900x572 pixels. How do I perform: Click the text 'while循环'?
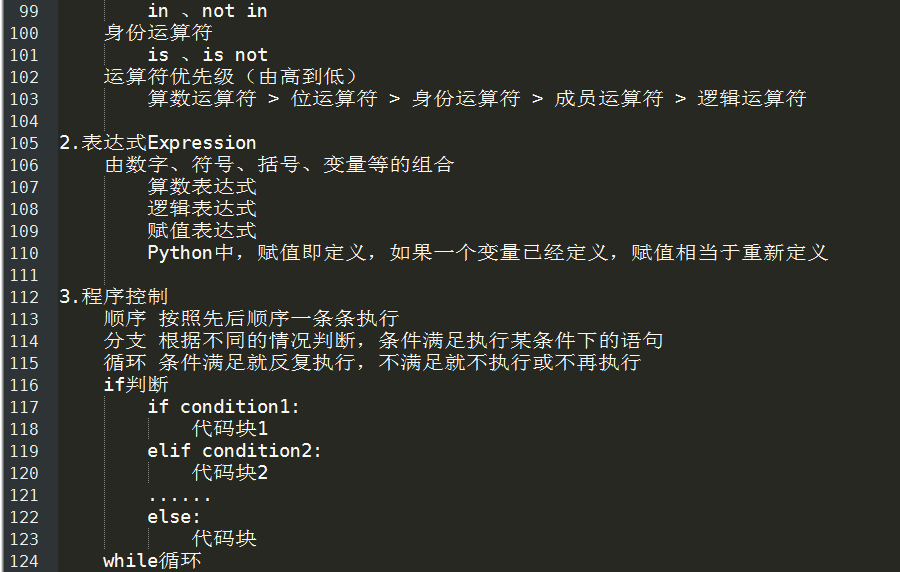[x=152, y=561]
